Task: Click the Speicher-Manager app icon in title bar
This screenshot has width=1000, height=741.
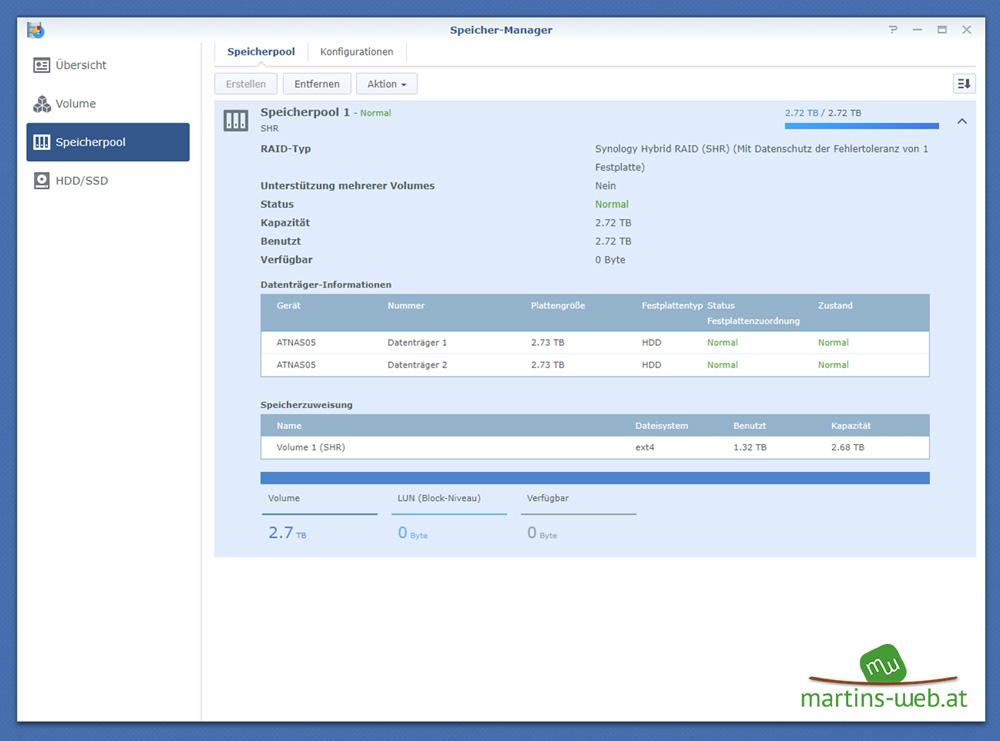Action: coord(36,29)
